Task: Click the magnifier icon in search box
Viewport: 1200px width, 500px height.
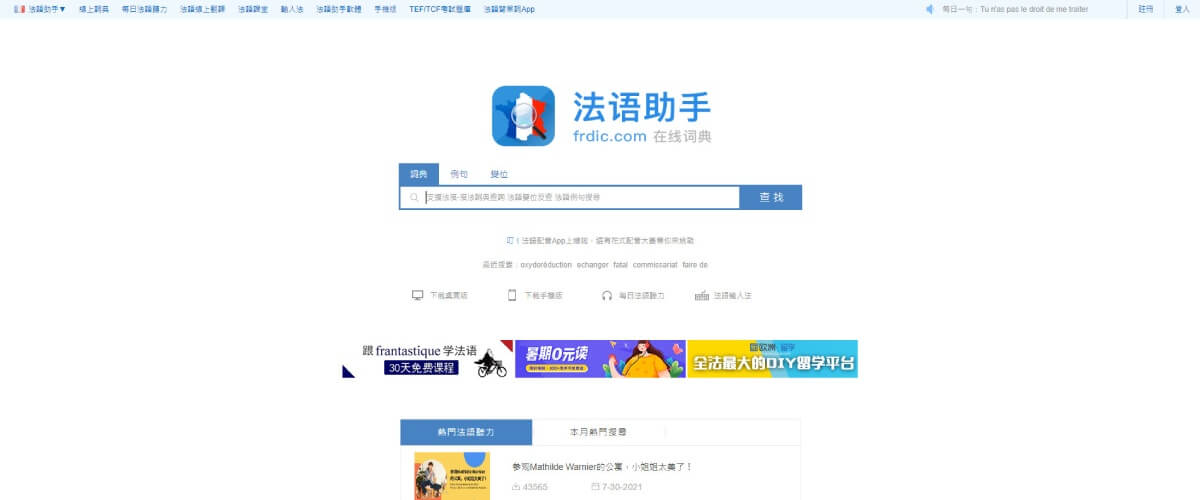Action: coord(413,198)
